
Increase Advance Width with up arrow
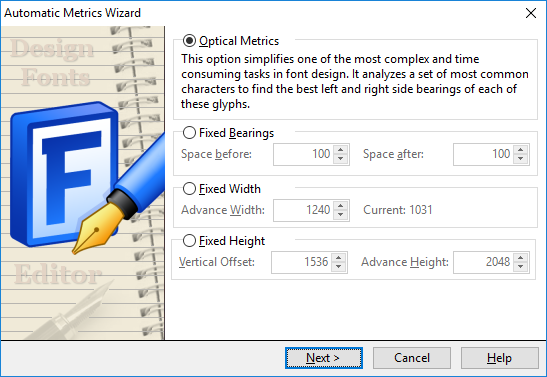tap(340, 206)
